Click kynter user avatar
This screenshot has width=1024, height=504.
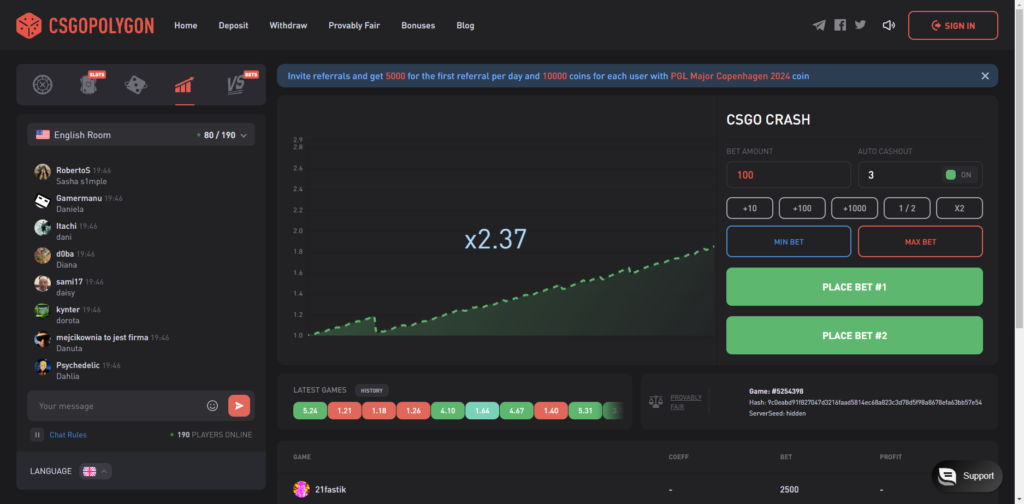tap(42, 311)
